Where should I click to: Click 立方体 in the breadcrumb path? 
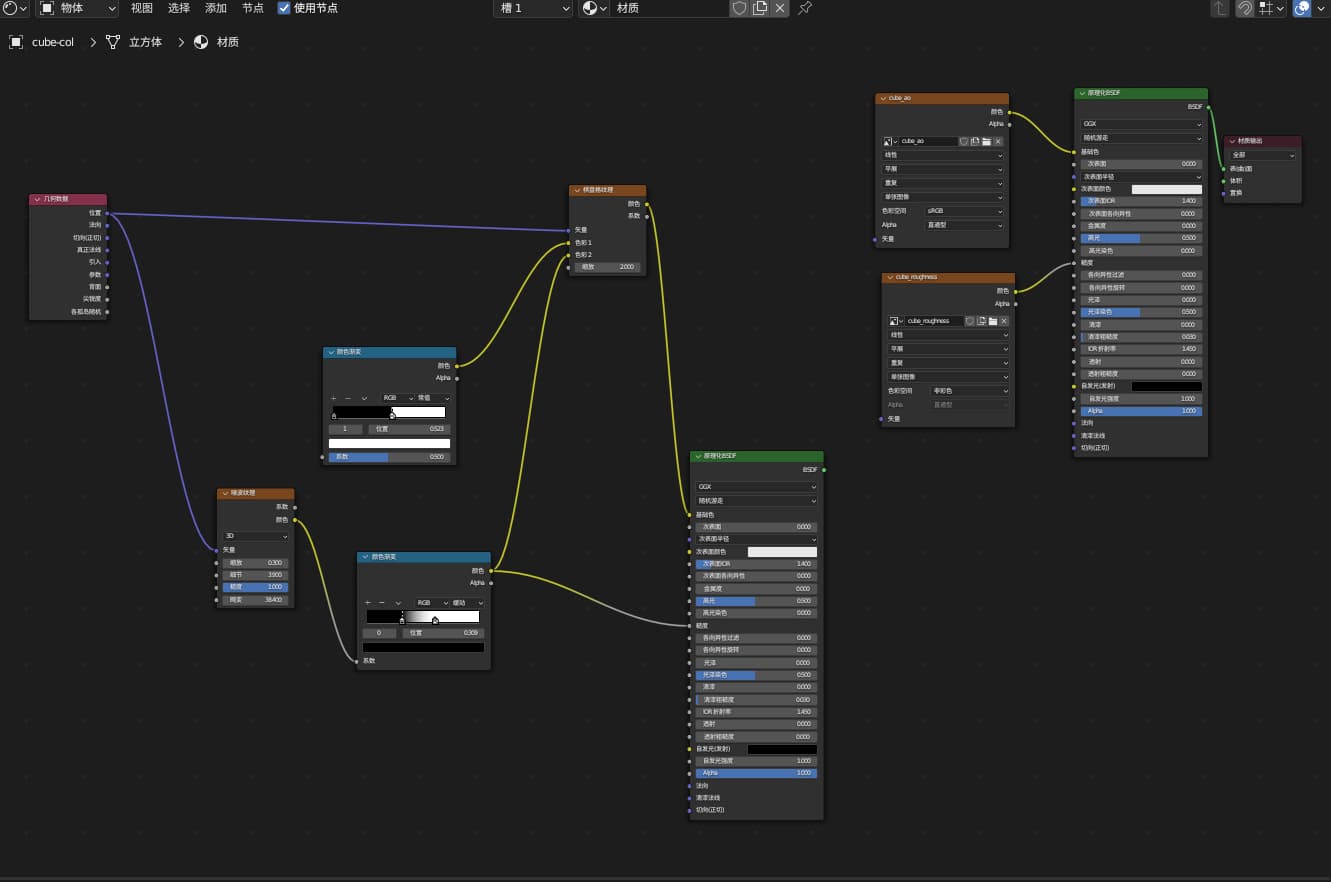click(x=145, y=42)
